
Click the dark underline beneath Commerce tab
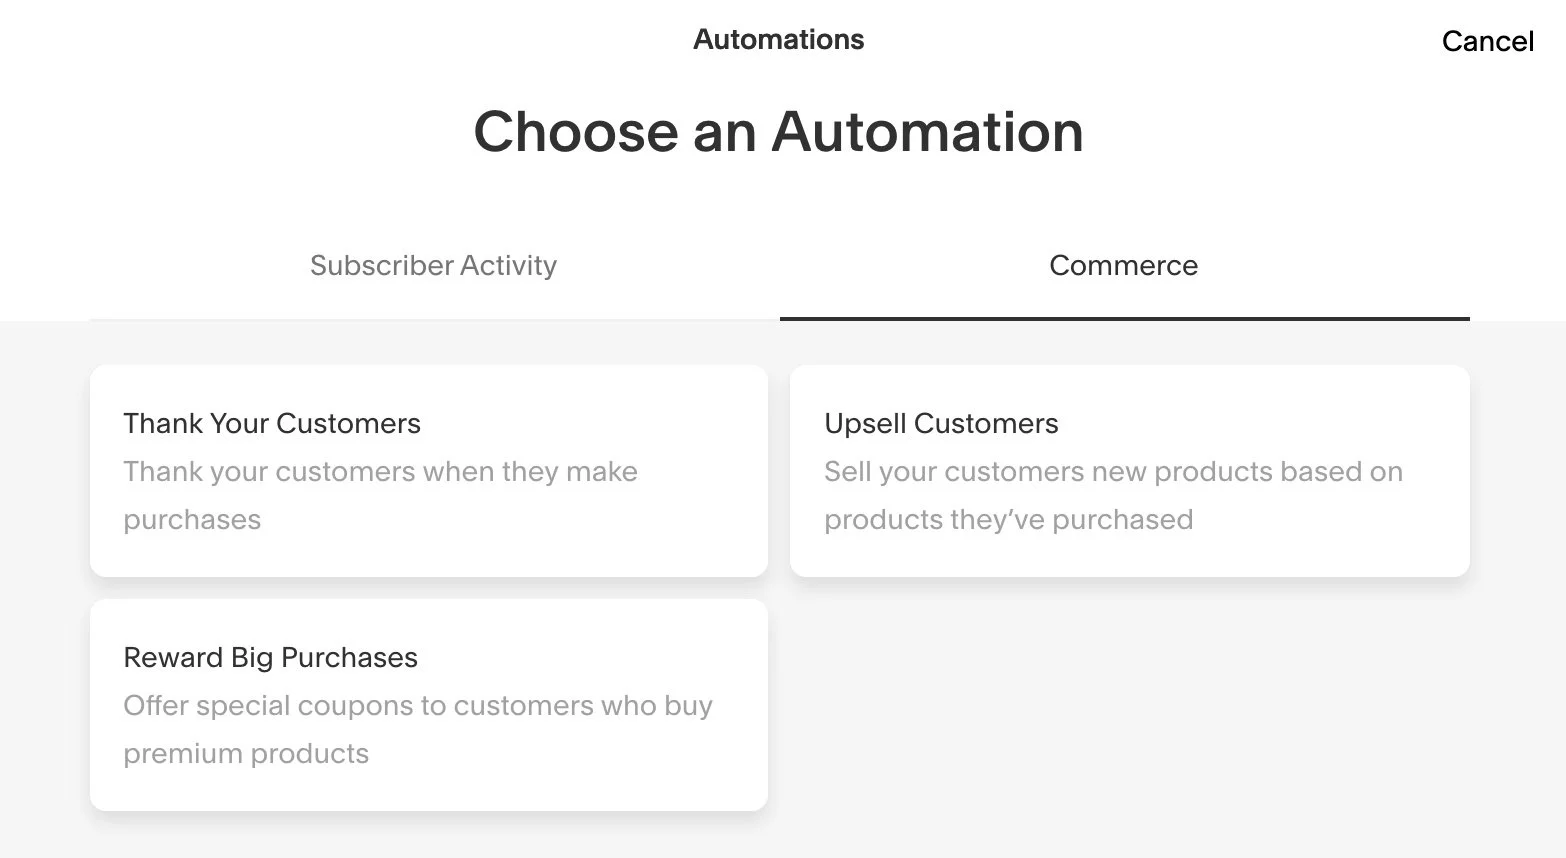tap(1124, 319)
